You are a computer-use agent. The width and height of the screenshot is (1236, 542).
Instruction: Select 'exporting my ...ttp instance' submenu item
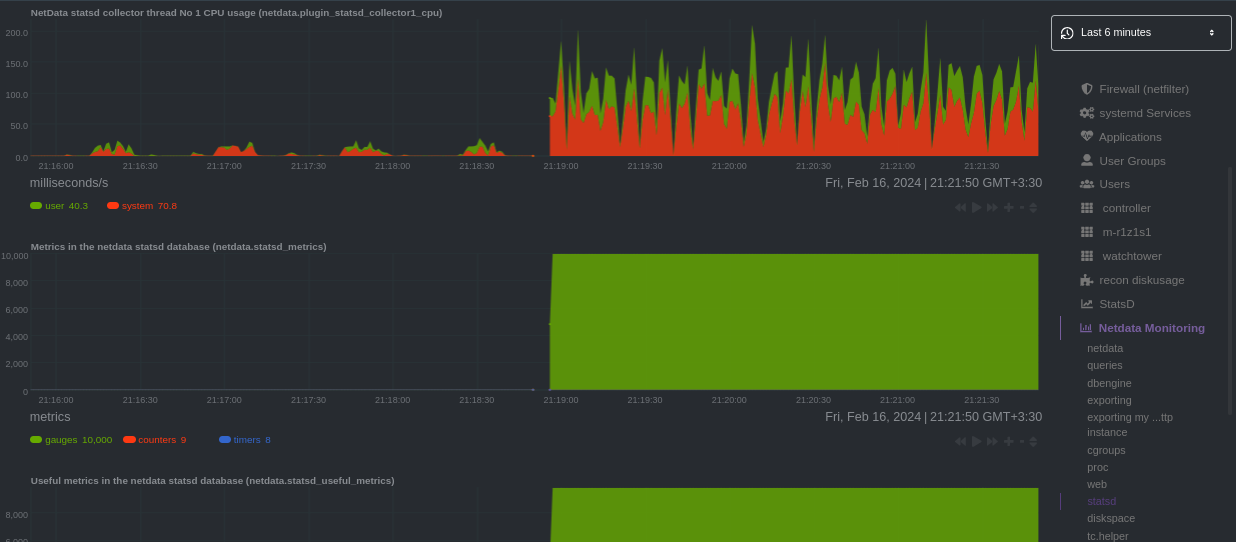point(1130,425)
